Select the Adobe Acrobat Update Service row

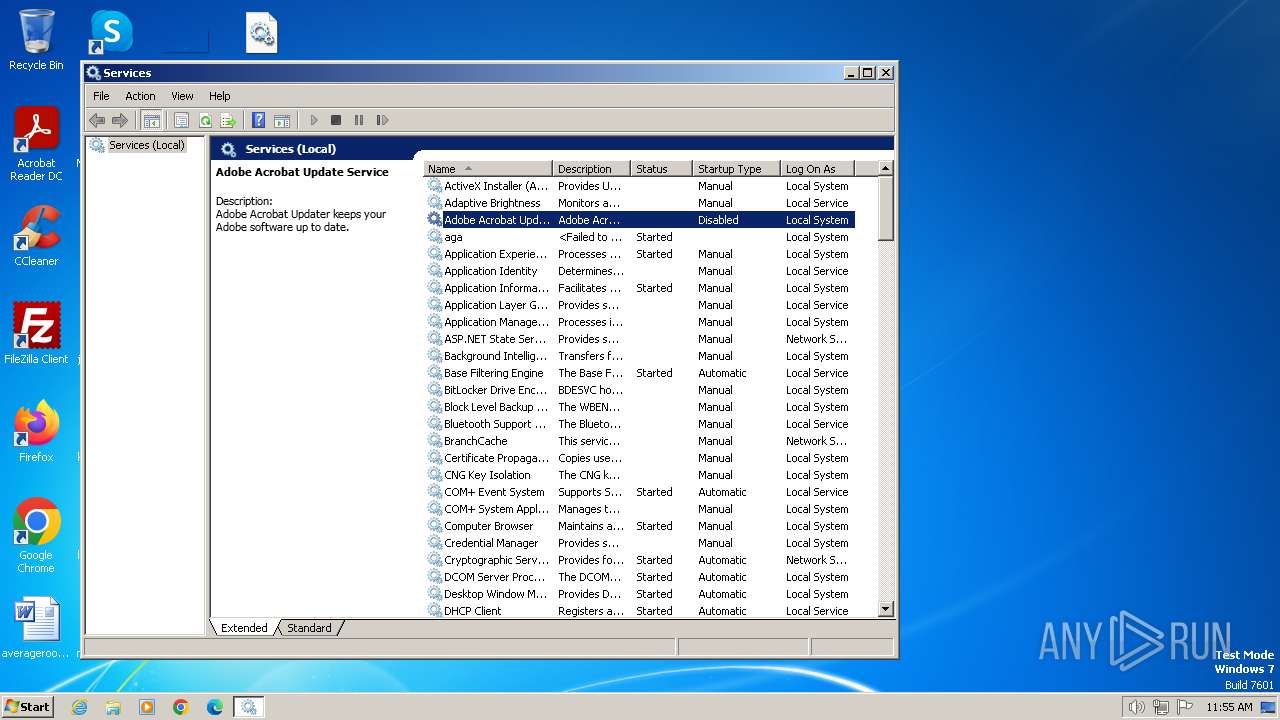tap(639, 220)
